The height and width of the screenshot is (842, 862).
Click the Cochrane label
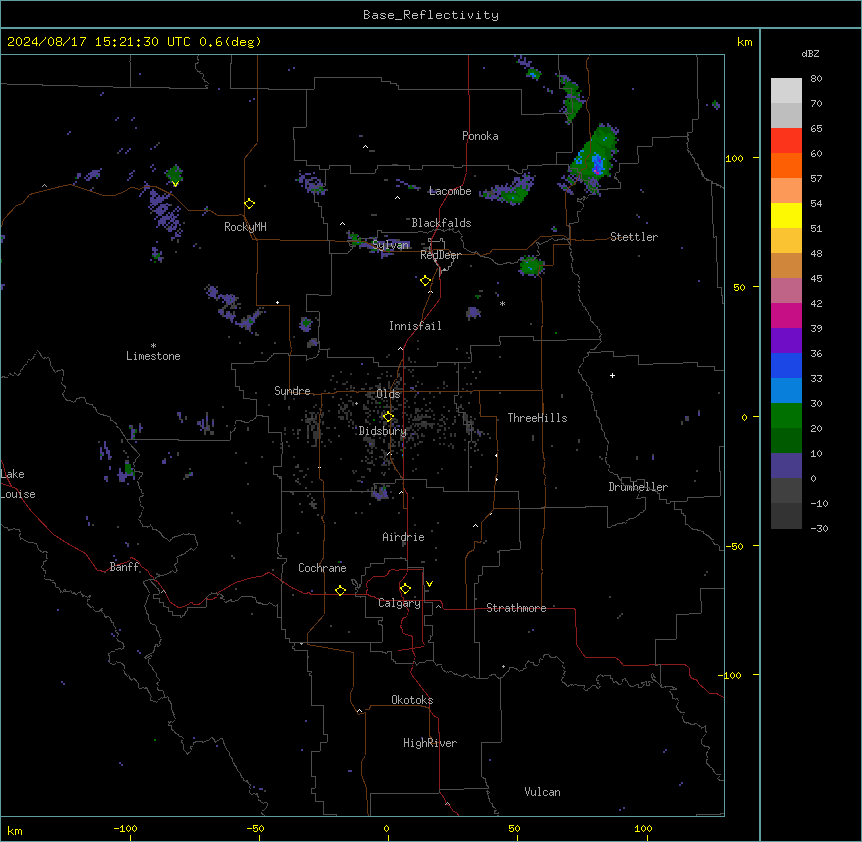322,568
